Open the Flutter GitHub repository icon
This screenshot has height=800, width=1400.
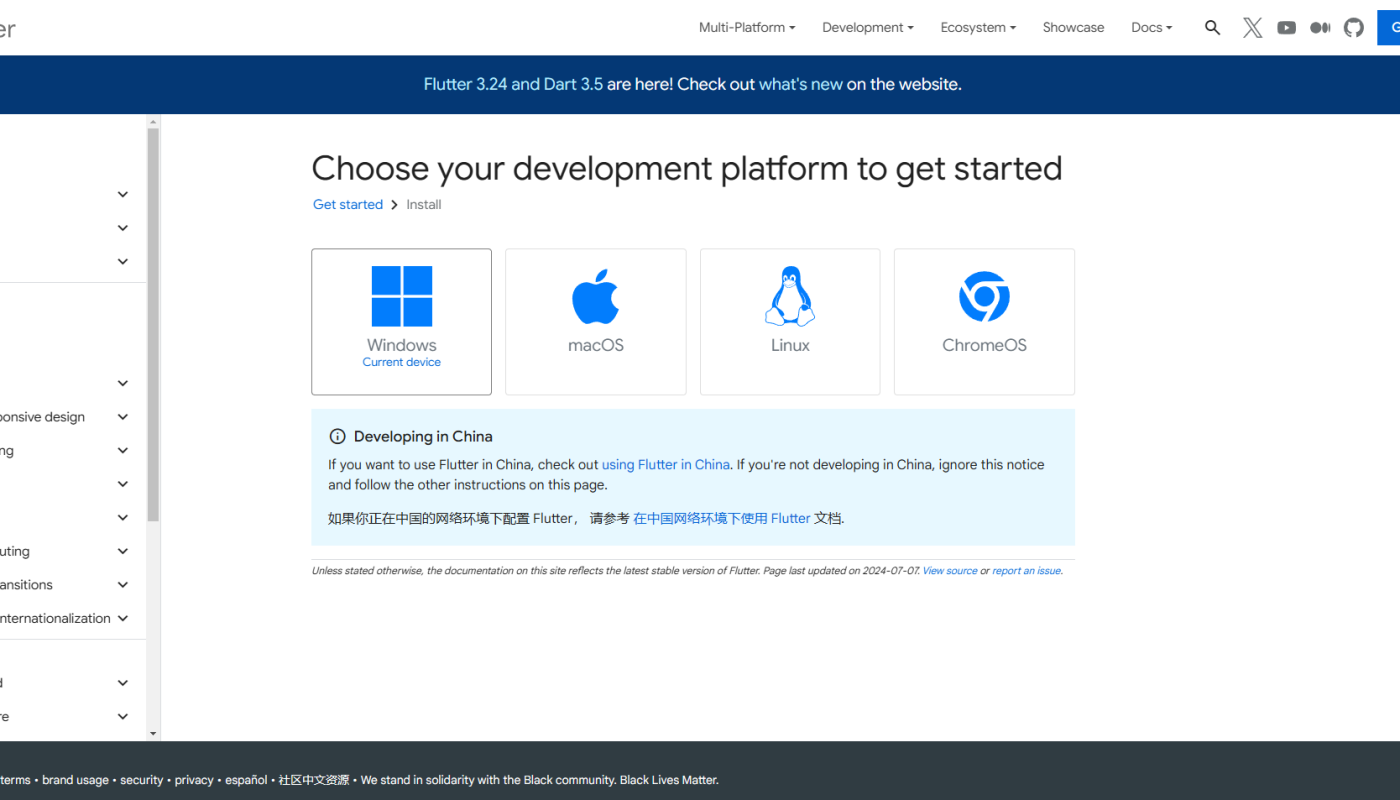[x=1354, y=28]
